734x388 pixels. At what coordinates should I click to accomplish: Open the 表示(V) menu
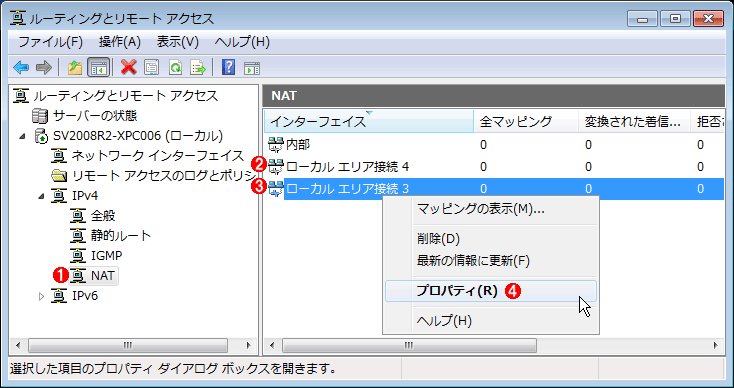(177, 42)
